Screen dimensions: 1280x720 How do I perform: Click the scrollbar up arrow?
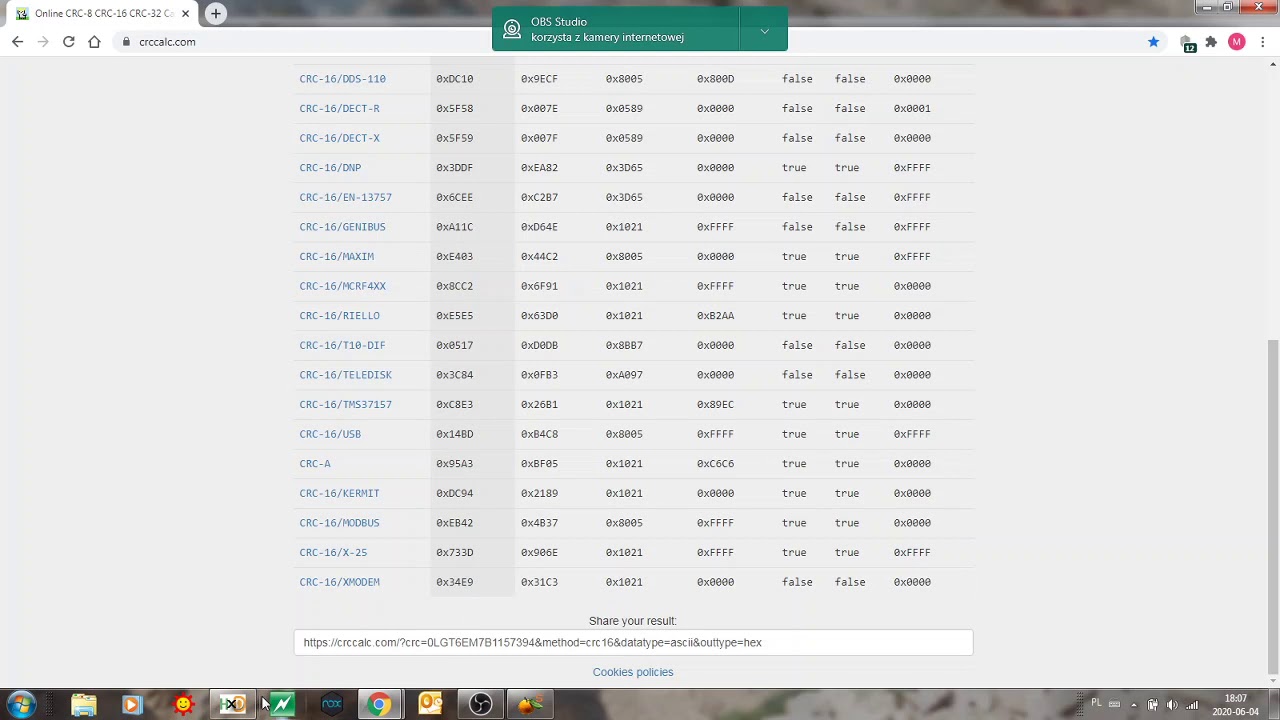pyautogui.click(x=1272, y=65)
